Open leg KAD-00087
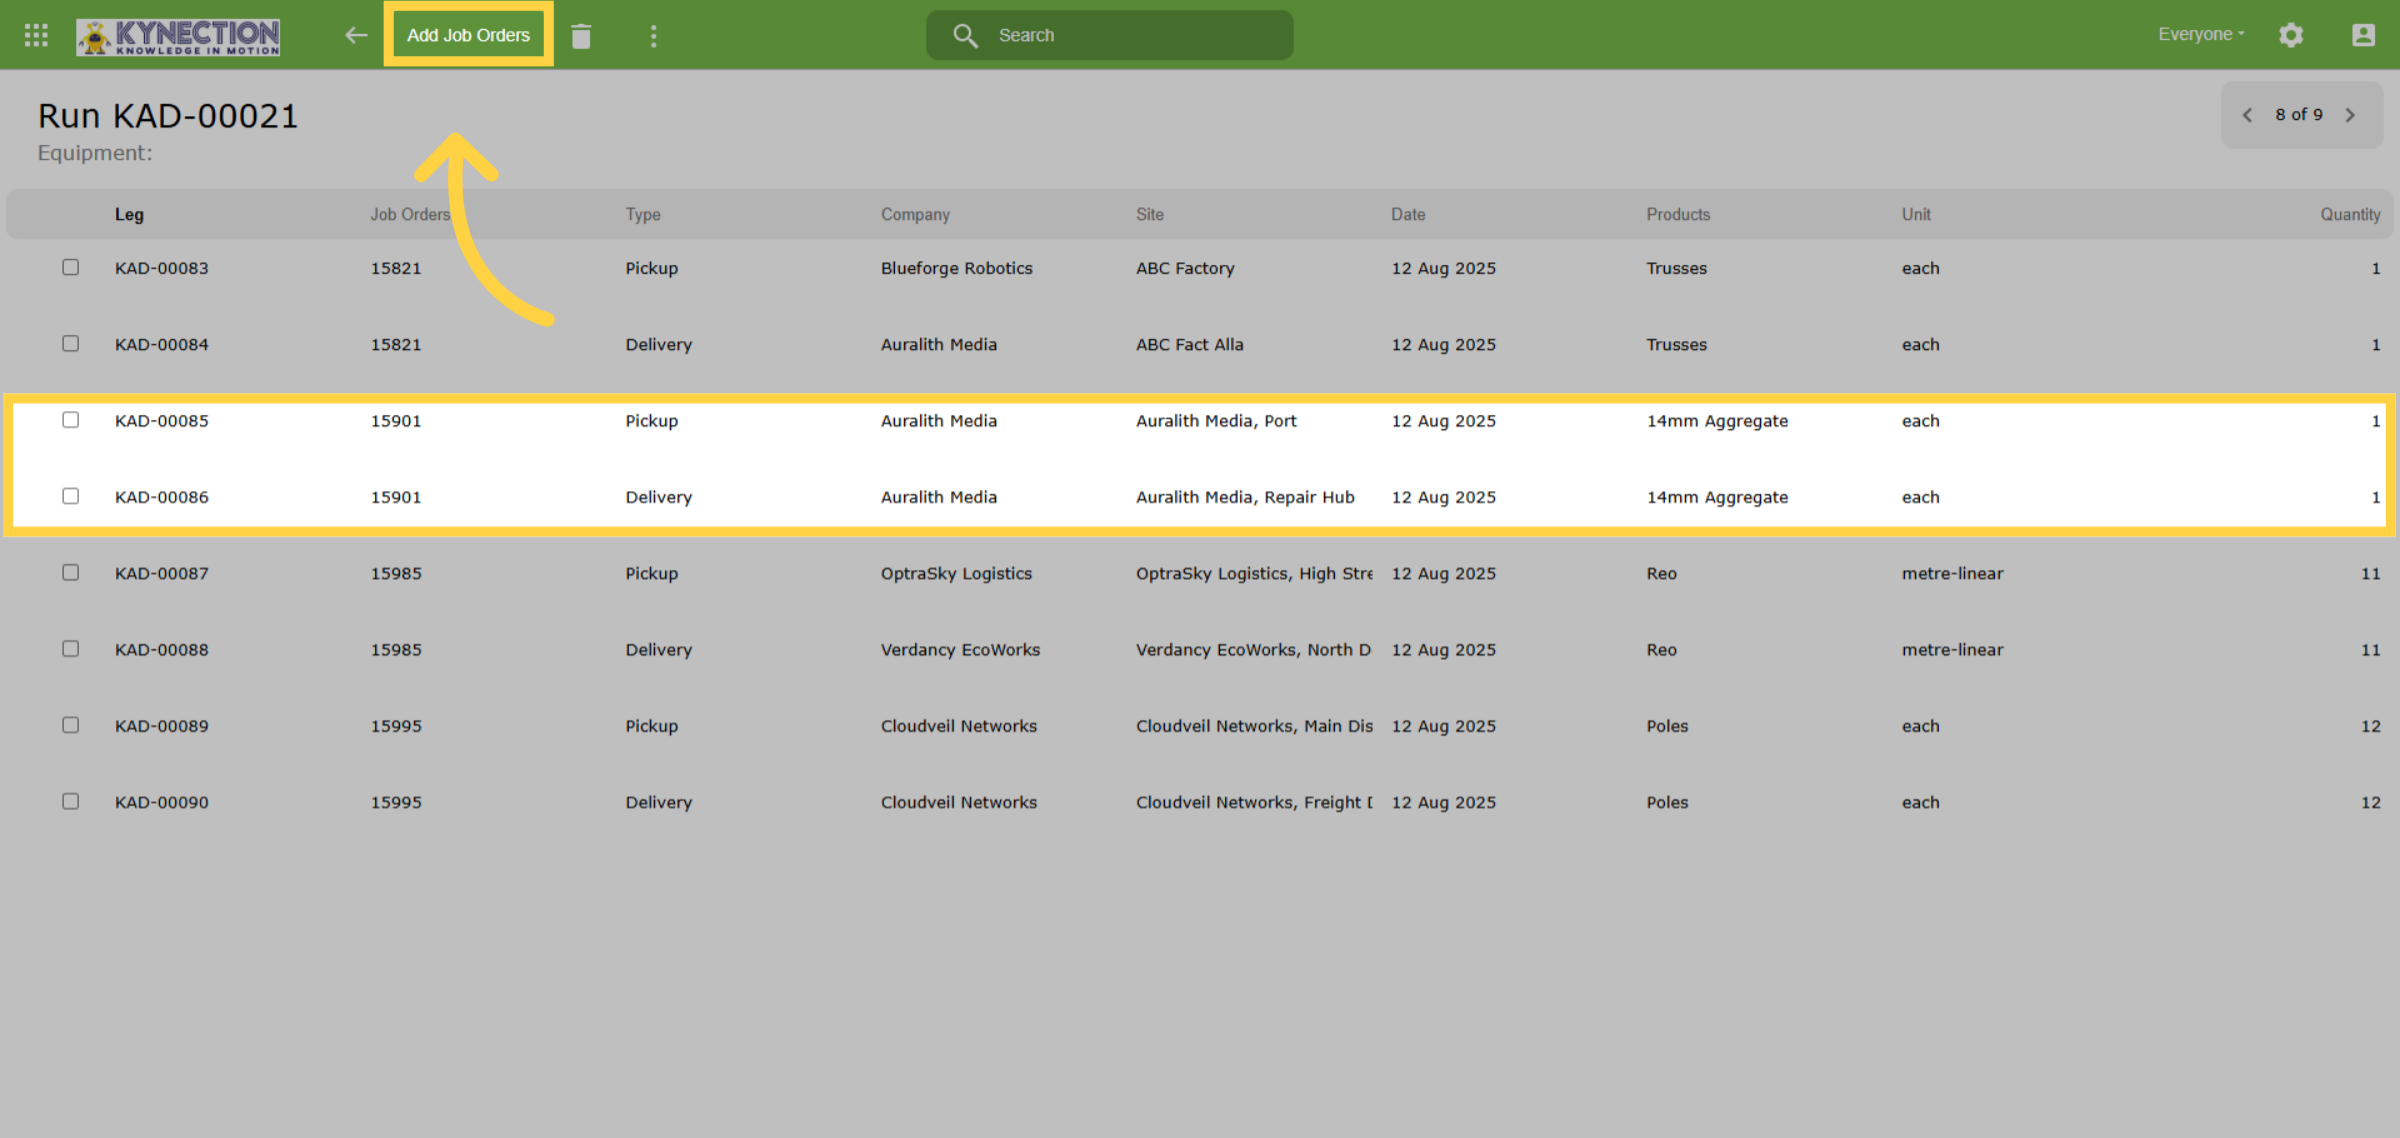The image size is (2400, 1138). pos(162,573)
